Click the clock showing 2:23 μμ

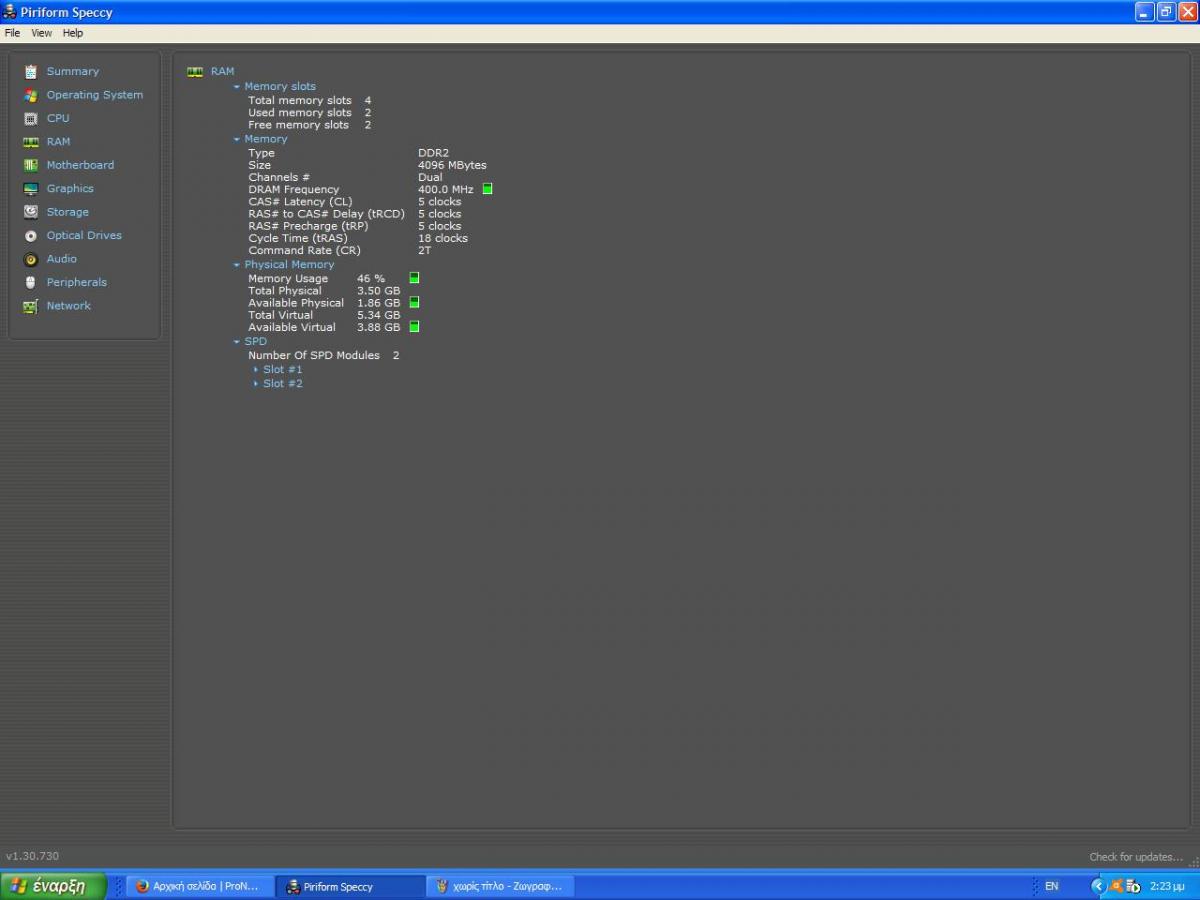tap(1168, 886)
